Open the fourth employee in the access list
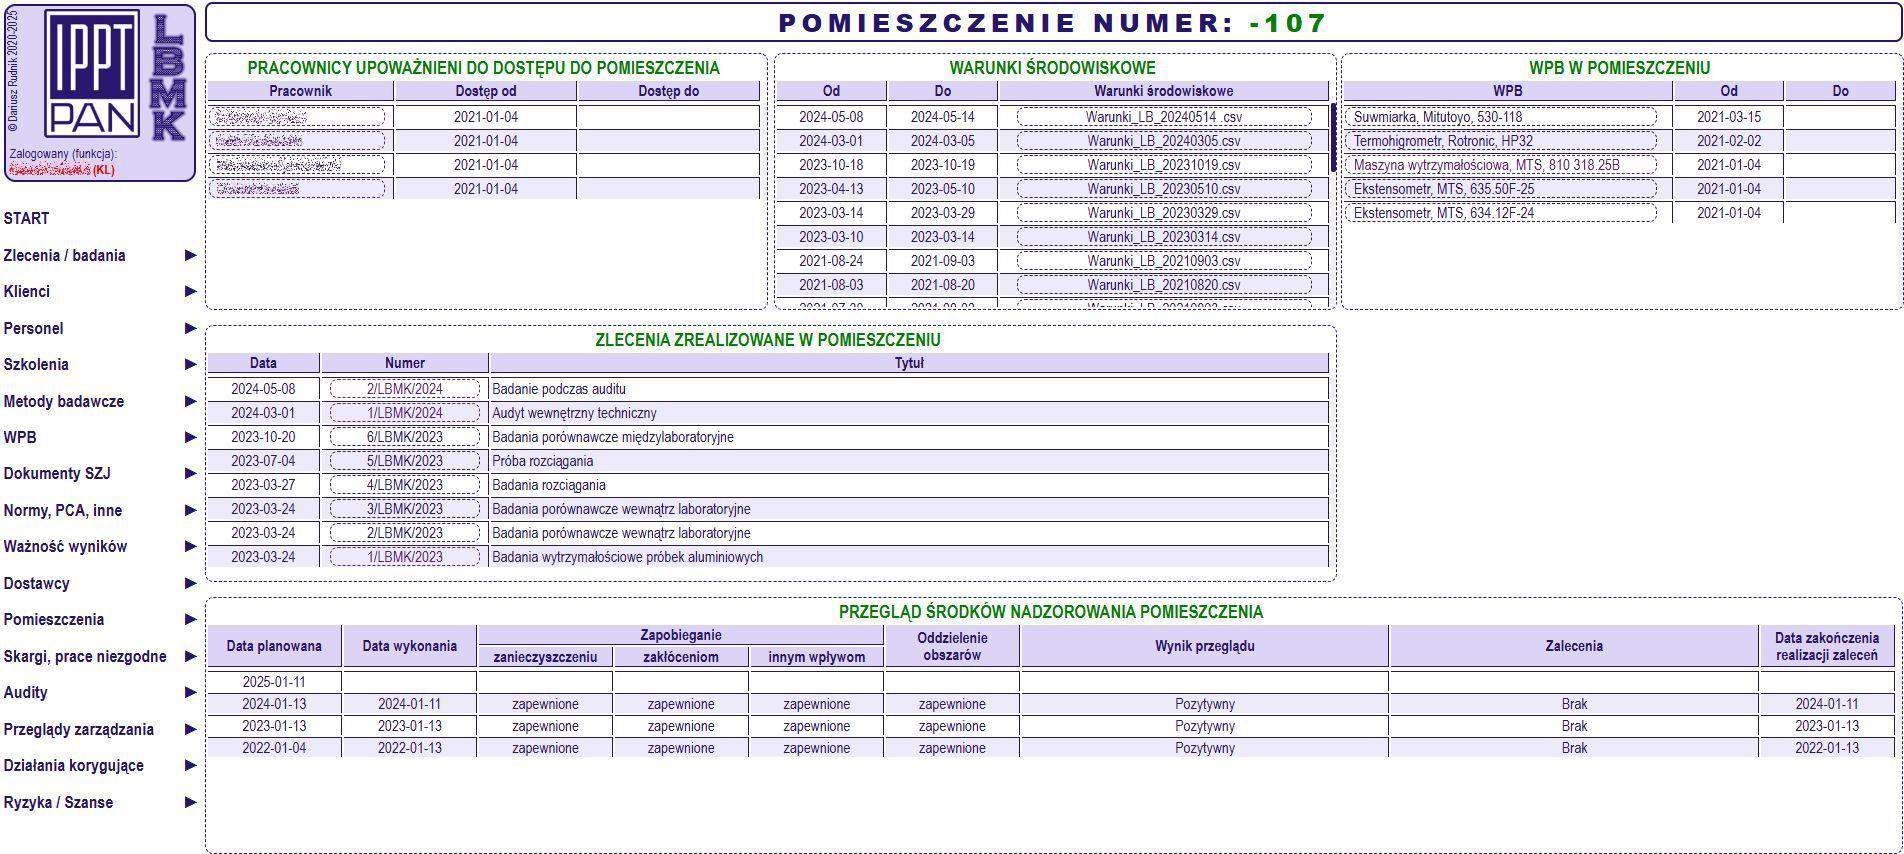 click(x=297, y=189)
